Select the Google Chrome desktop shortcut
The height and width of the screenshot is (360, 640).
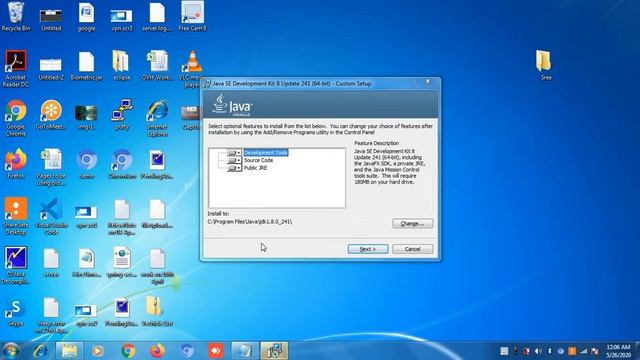[16, 118]
